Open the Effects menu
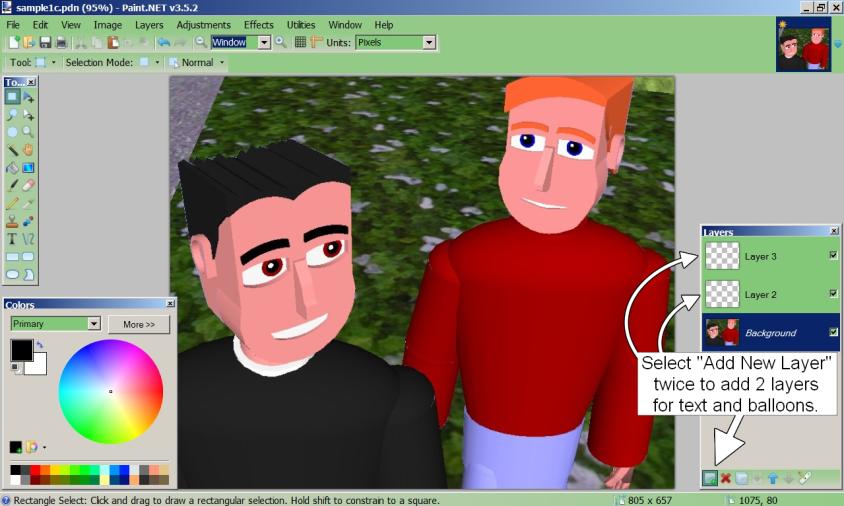The image size is (844, 506). pyautogui.click(x=258, y=24)
